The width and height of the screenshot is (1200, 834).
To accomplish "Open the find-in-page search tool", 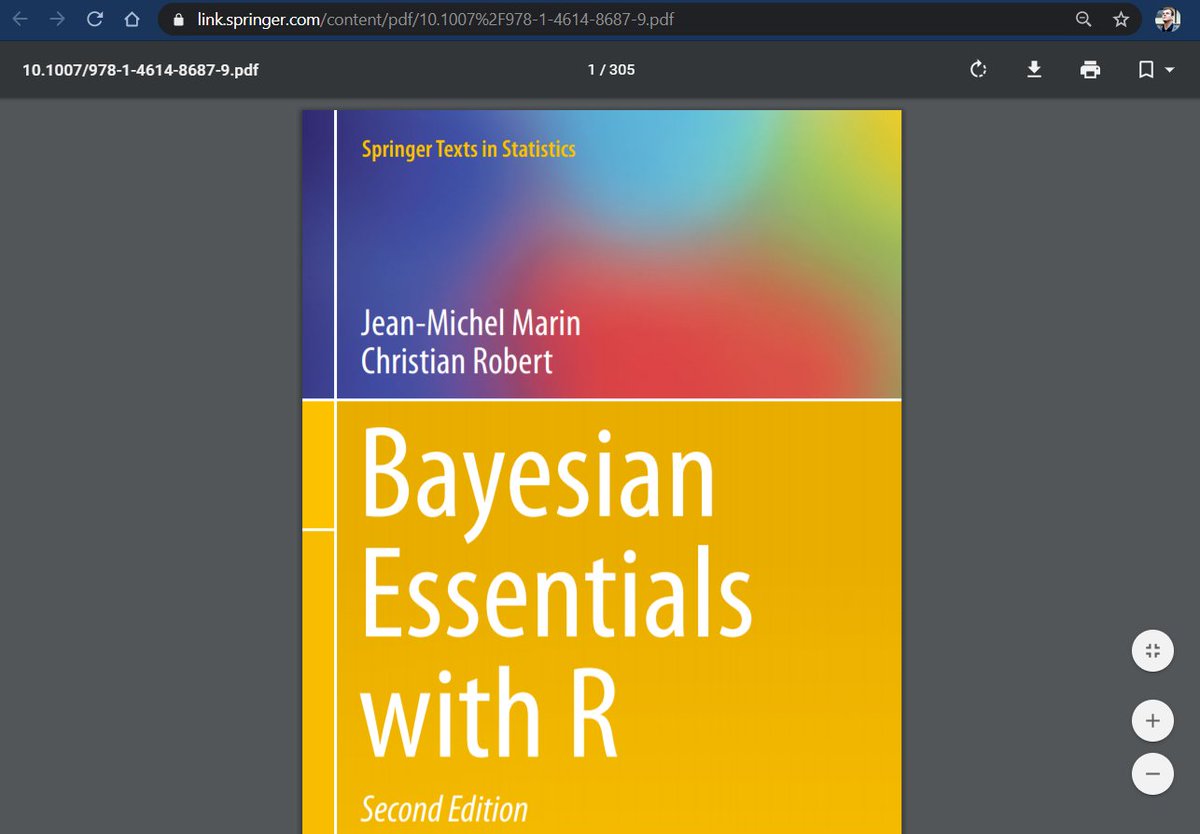I will (1083, 19).
